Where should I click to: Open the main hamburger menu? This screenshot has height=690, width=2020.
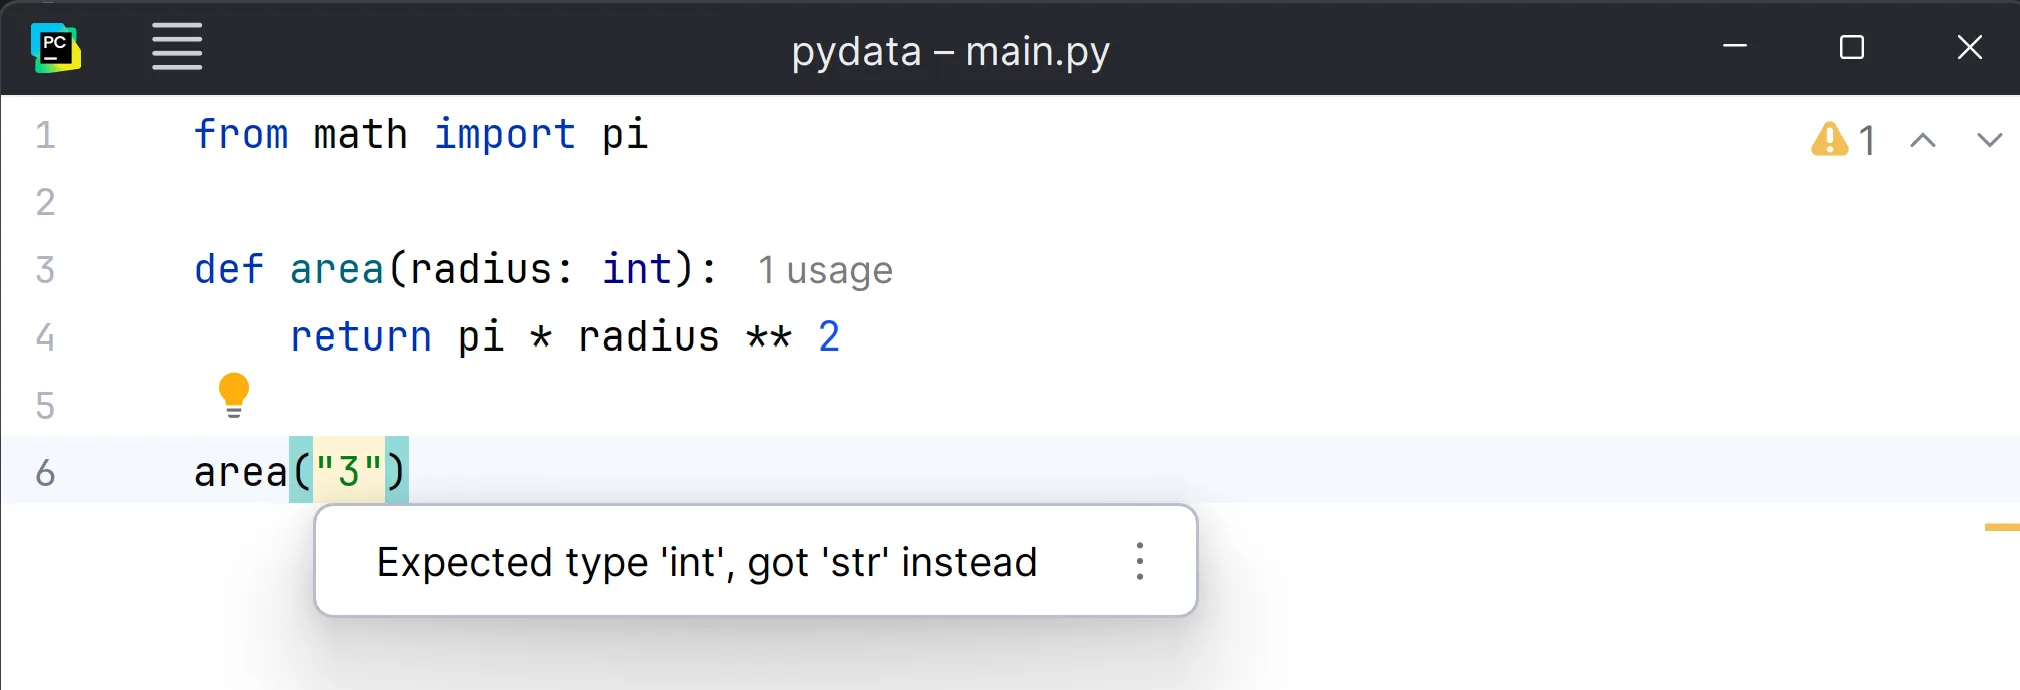177,47
